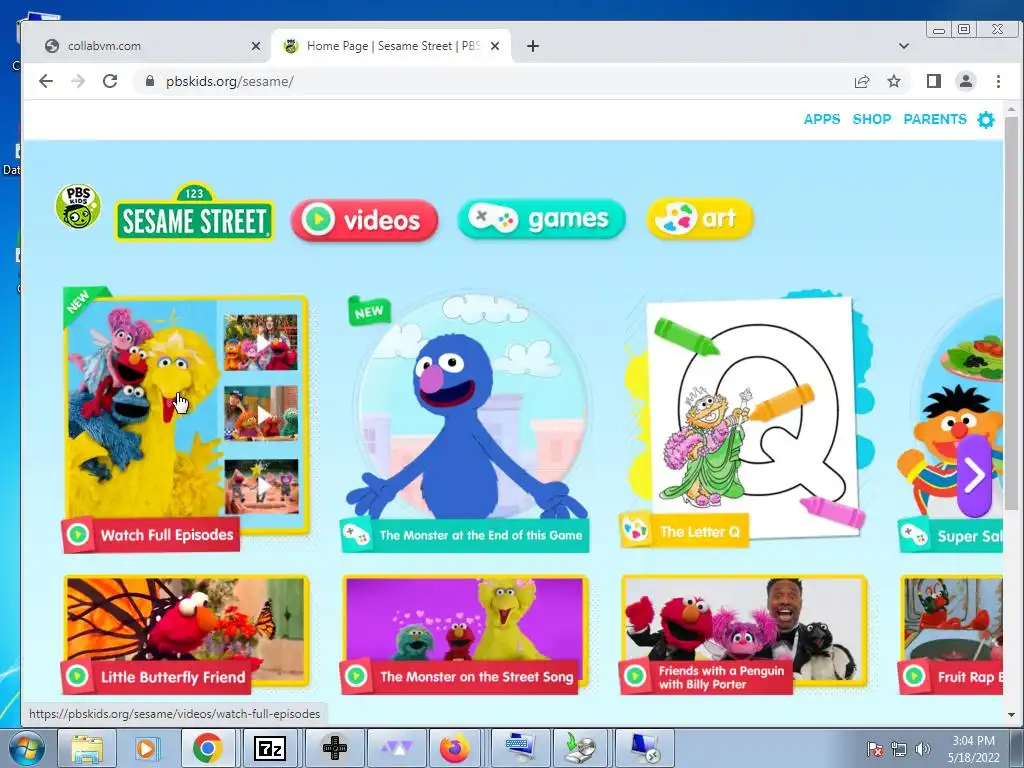Image resolution: width=1024 pixels, height=768 pixels.
Task: Click middle mini video thumbnail in Full Episodes card
Action: pos(261,413)
